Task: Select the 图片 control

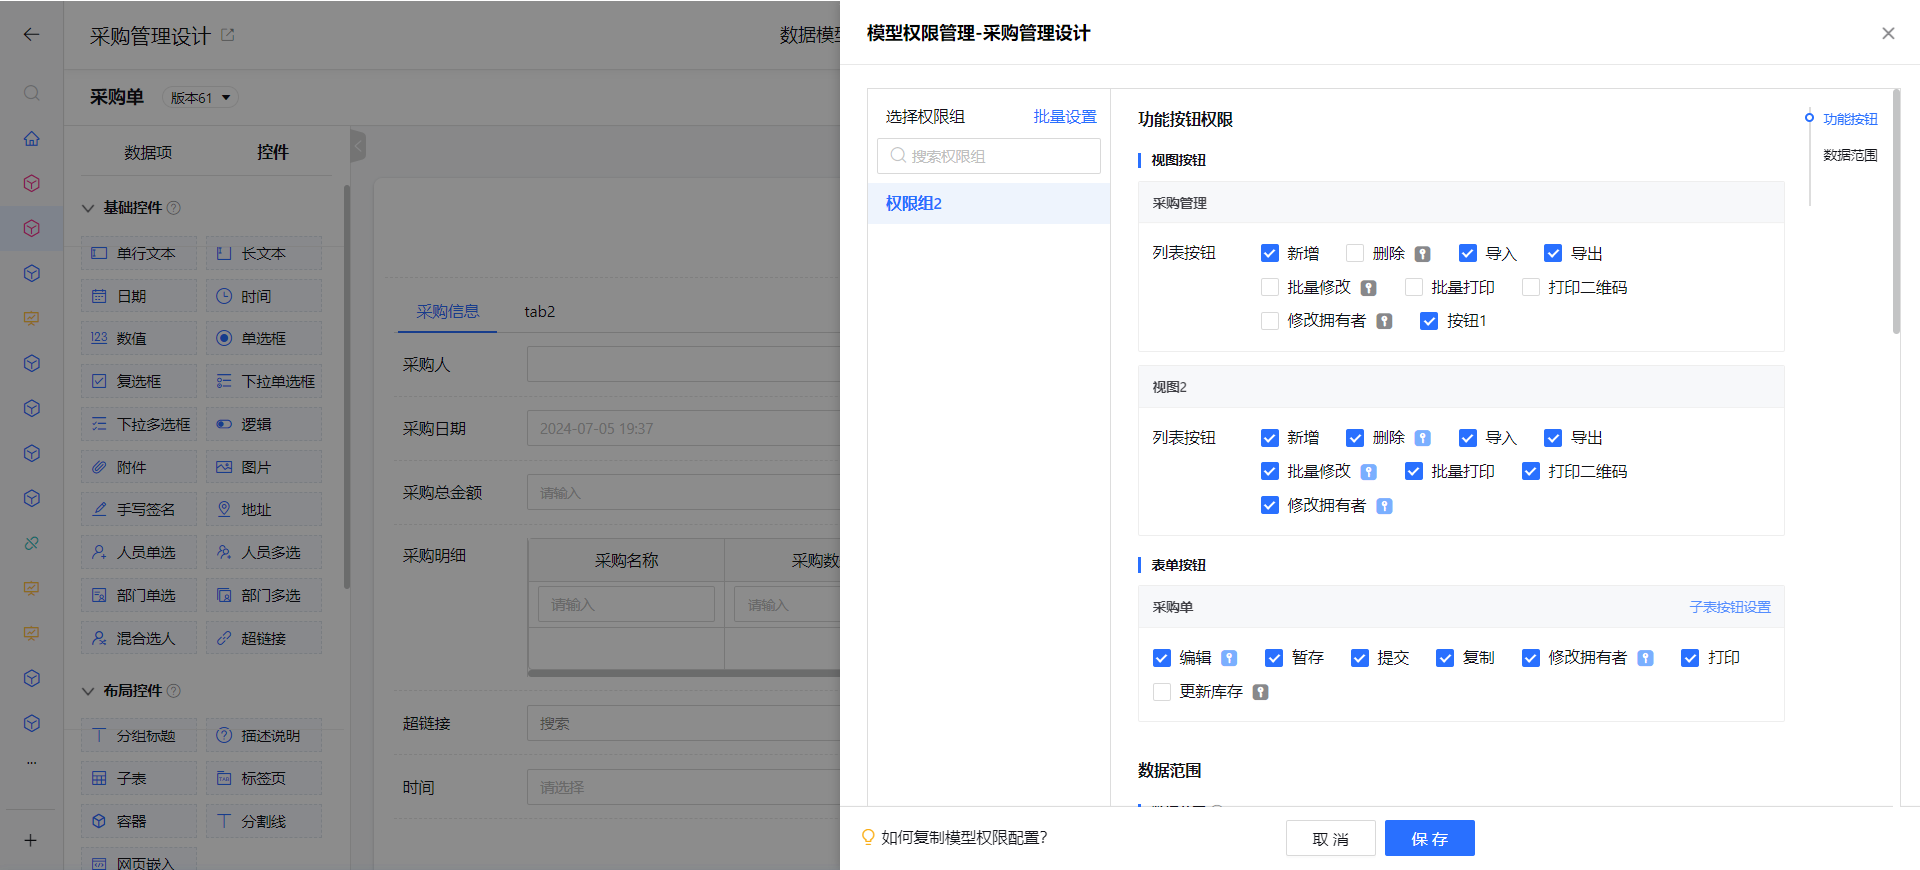Action: [264, 467]
